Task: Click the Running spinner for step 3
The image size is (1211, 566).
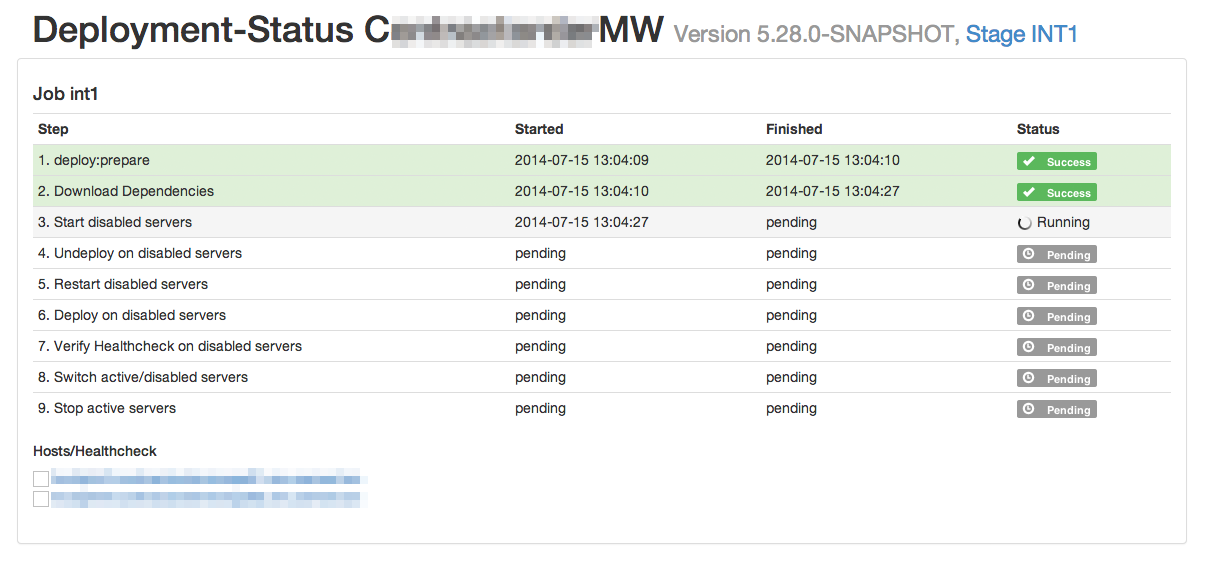Action: pos(1024,223)
